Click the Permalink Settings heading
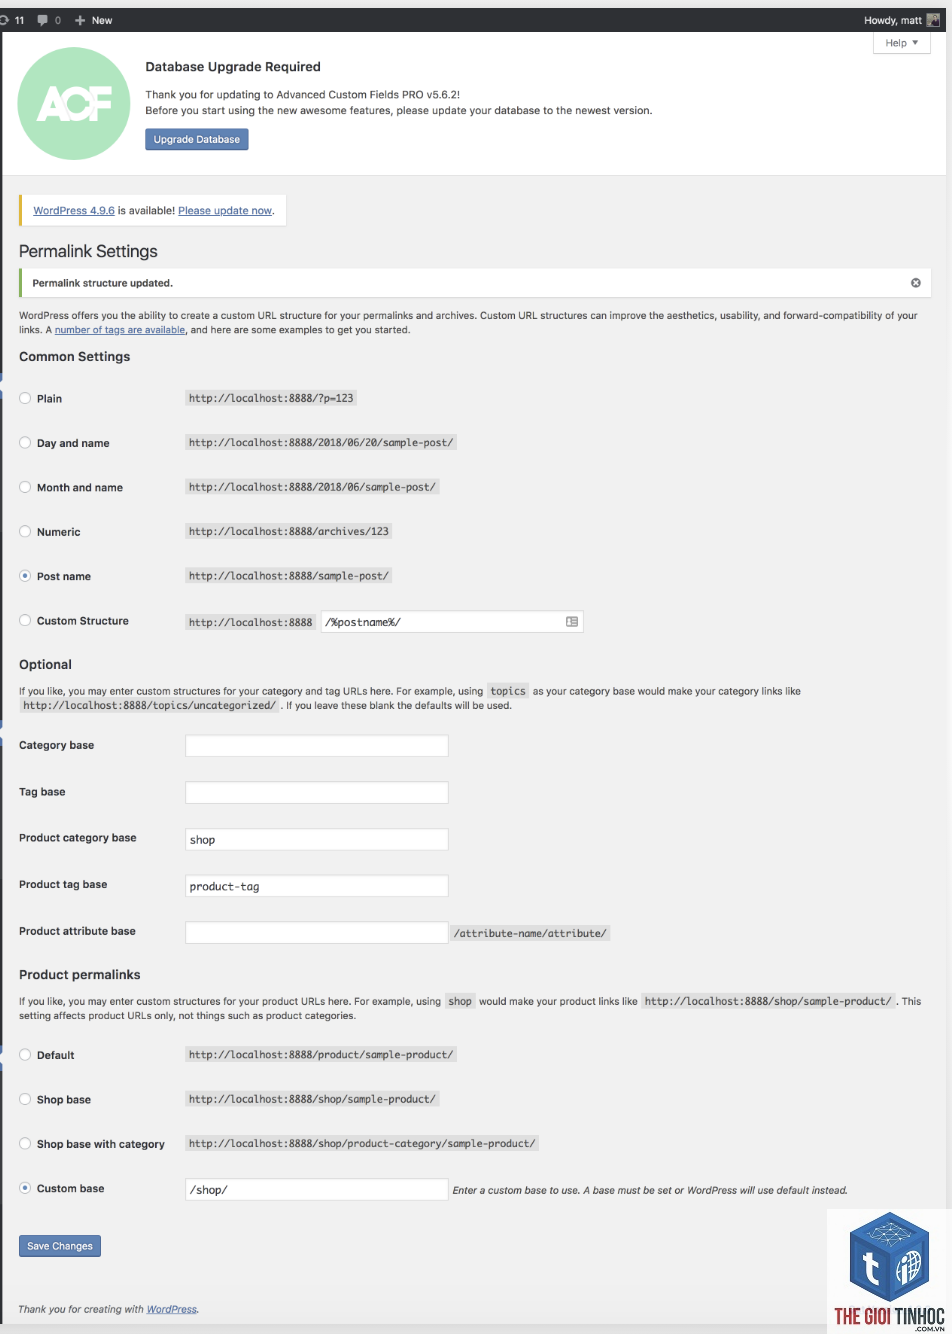Image resolution: width=952 pixels, height=1334 pixels. tap(88, 251)
